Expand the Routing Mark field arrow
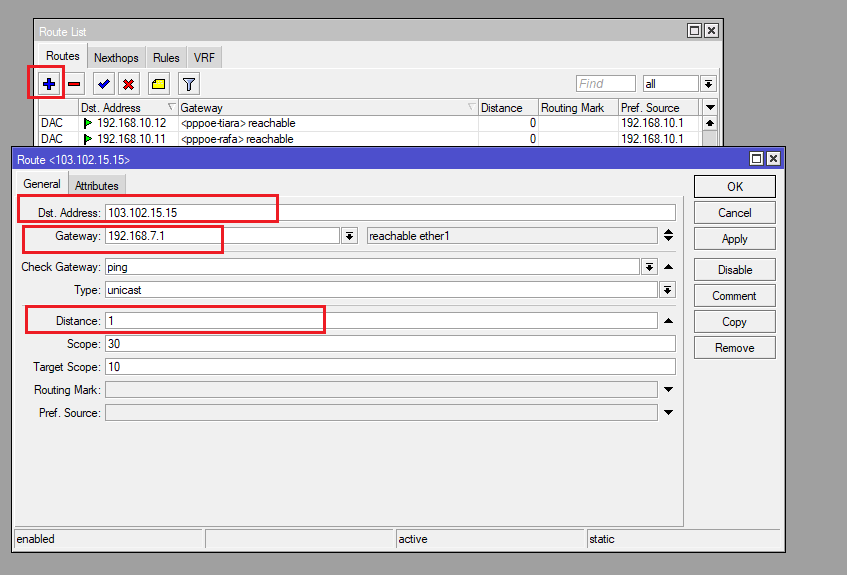The width and height of the screenshot is (847, 575). [x=668, y=390]
